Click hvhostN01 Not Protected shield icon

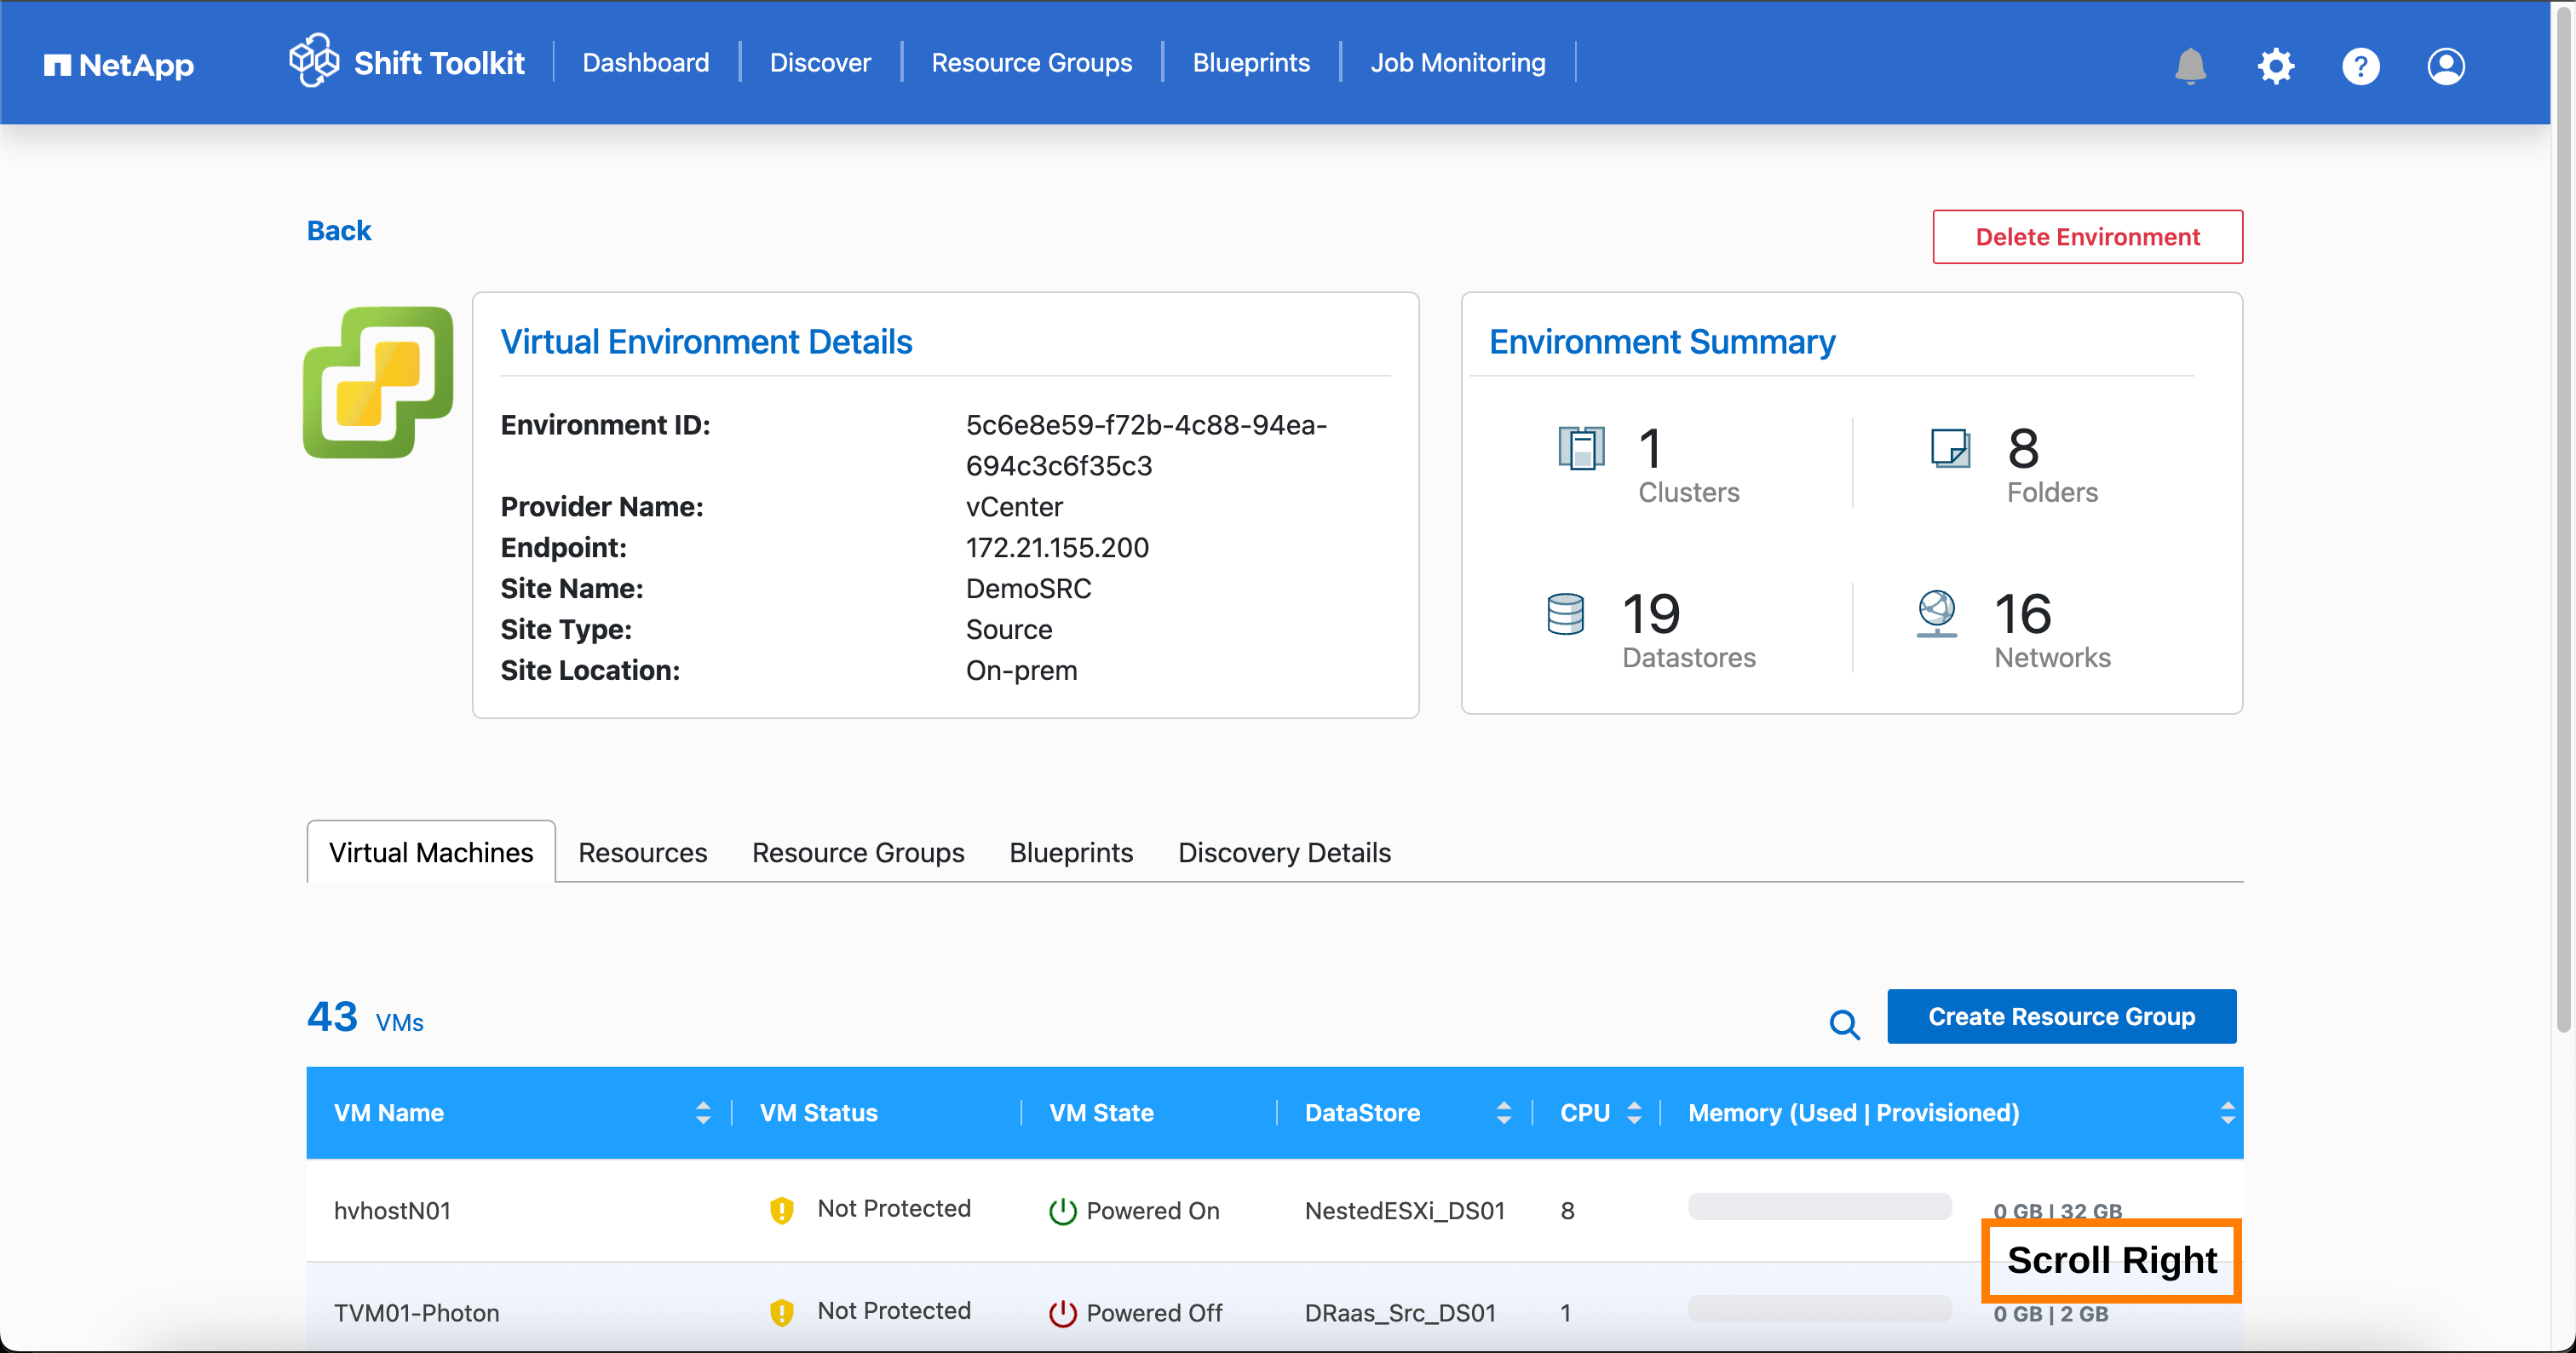pyautogui.click(x=781, y=1211)
